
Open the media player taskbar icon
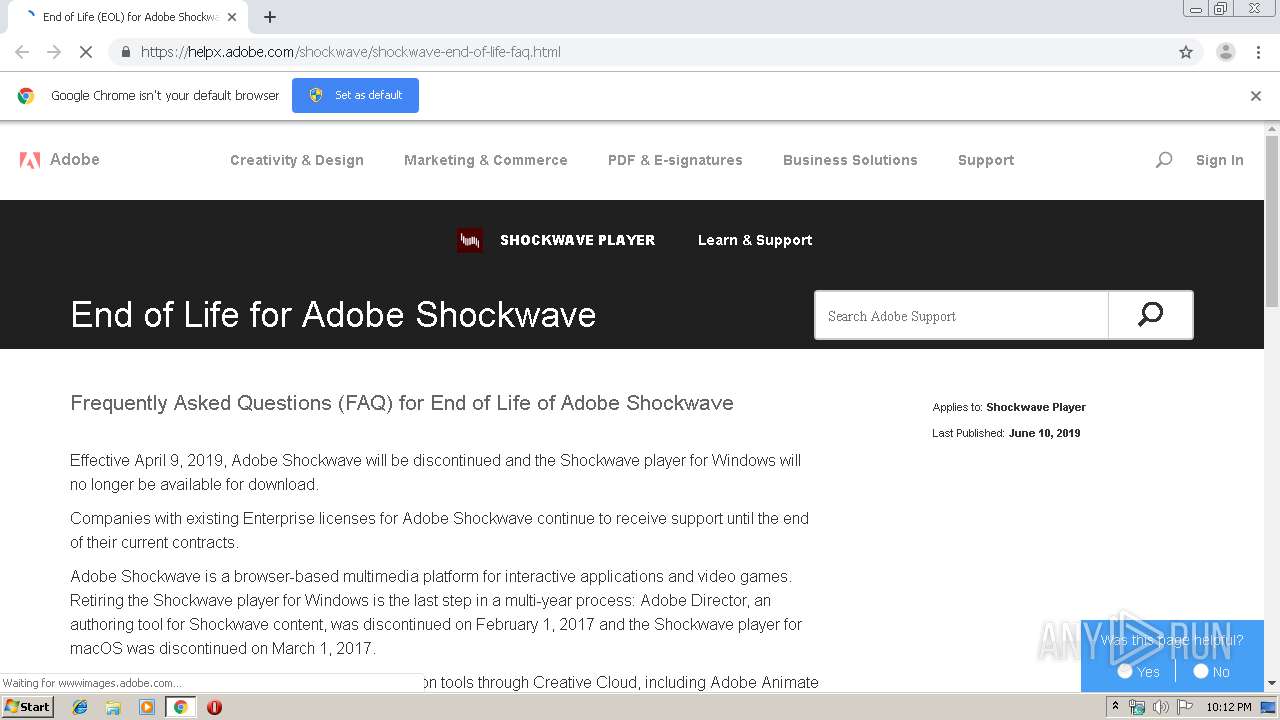point(147,707)
